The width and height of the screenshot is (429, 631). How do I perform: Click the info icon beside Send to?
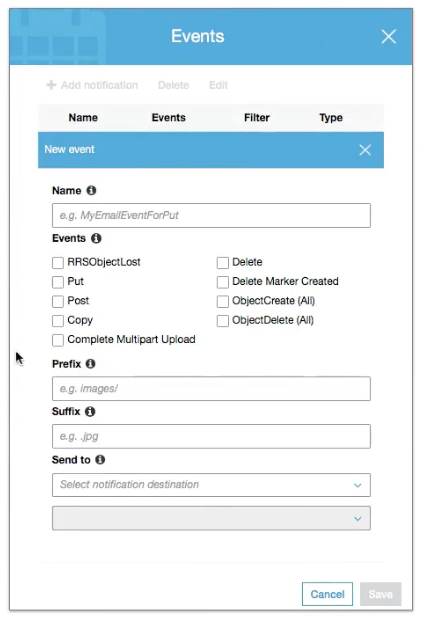tap(100, 460)
